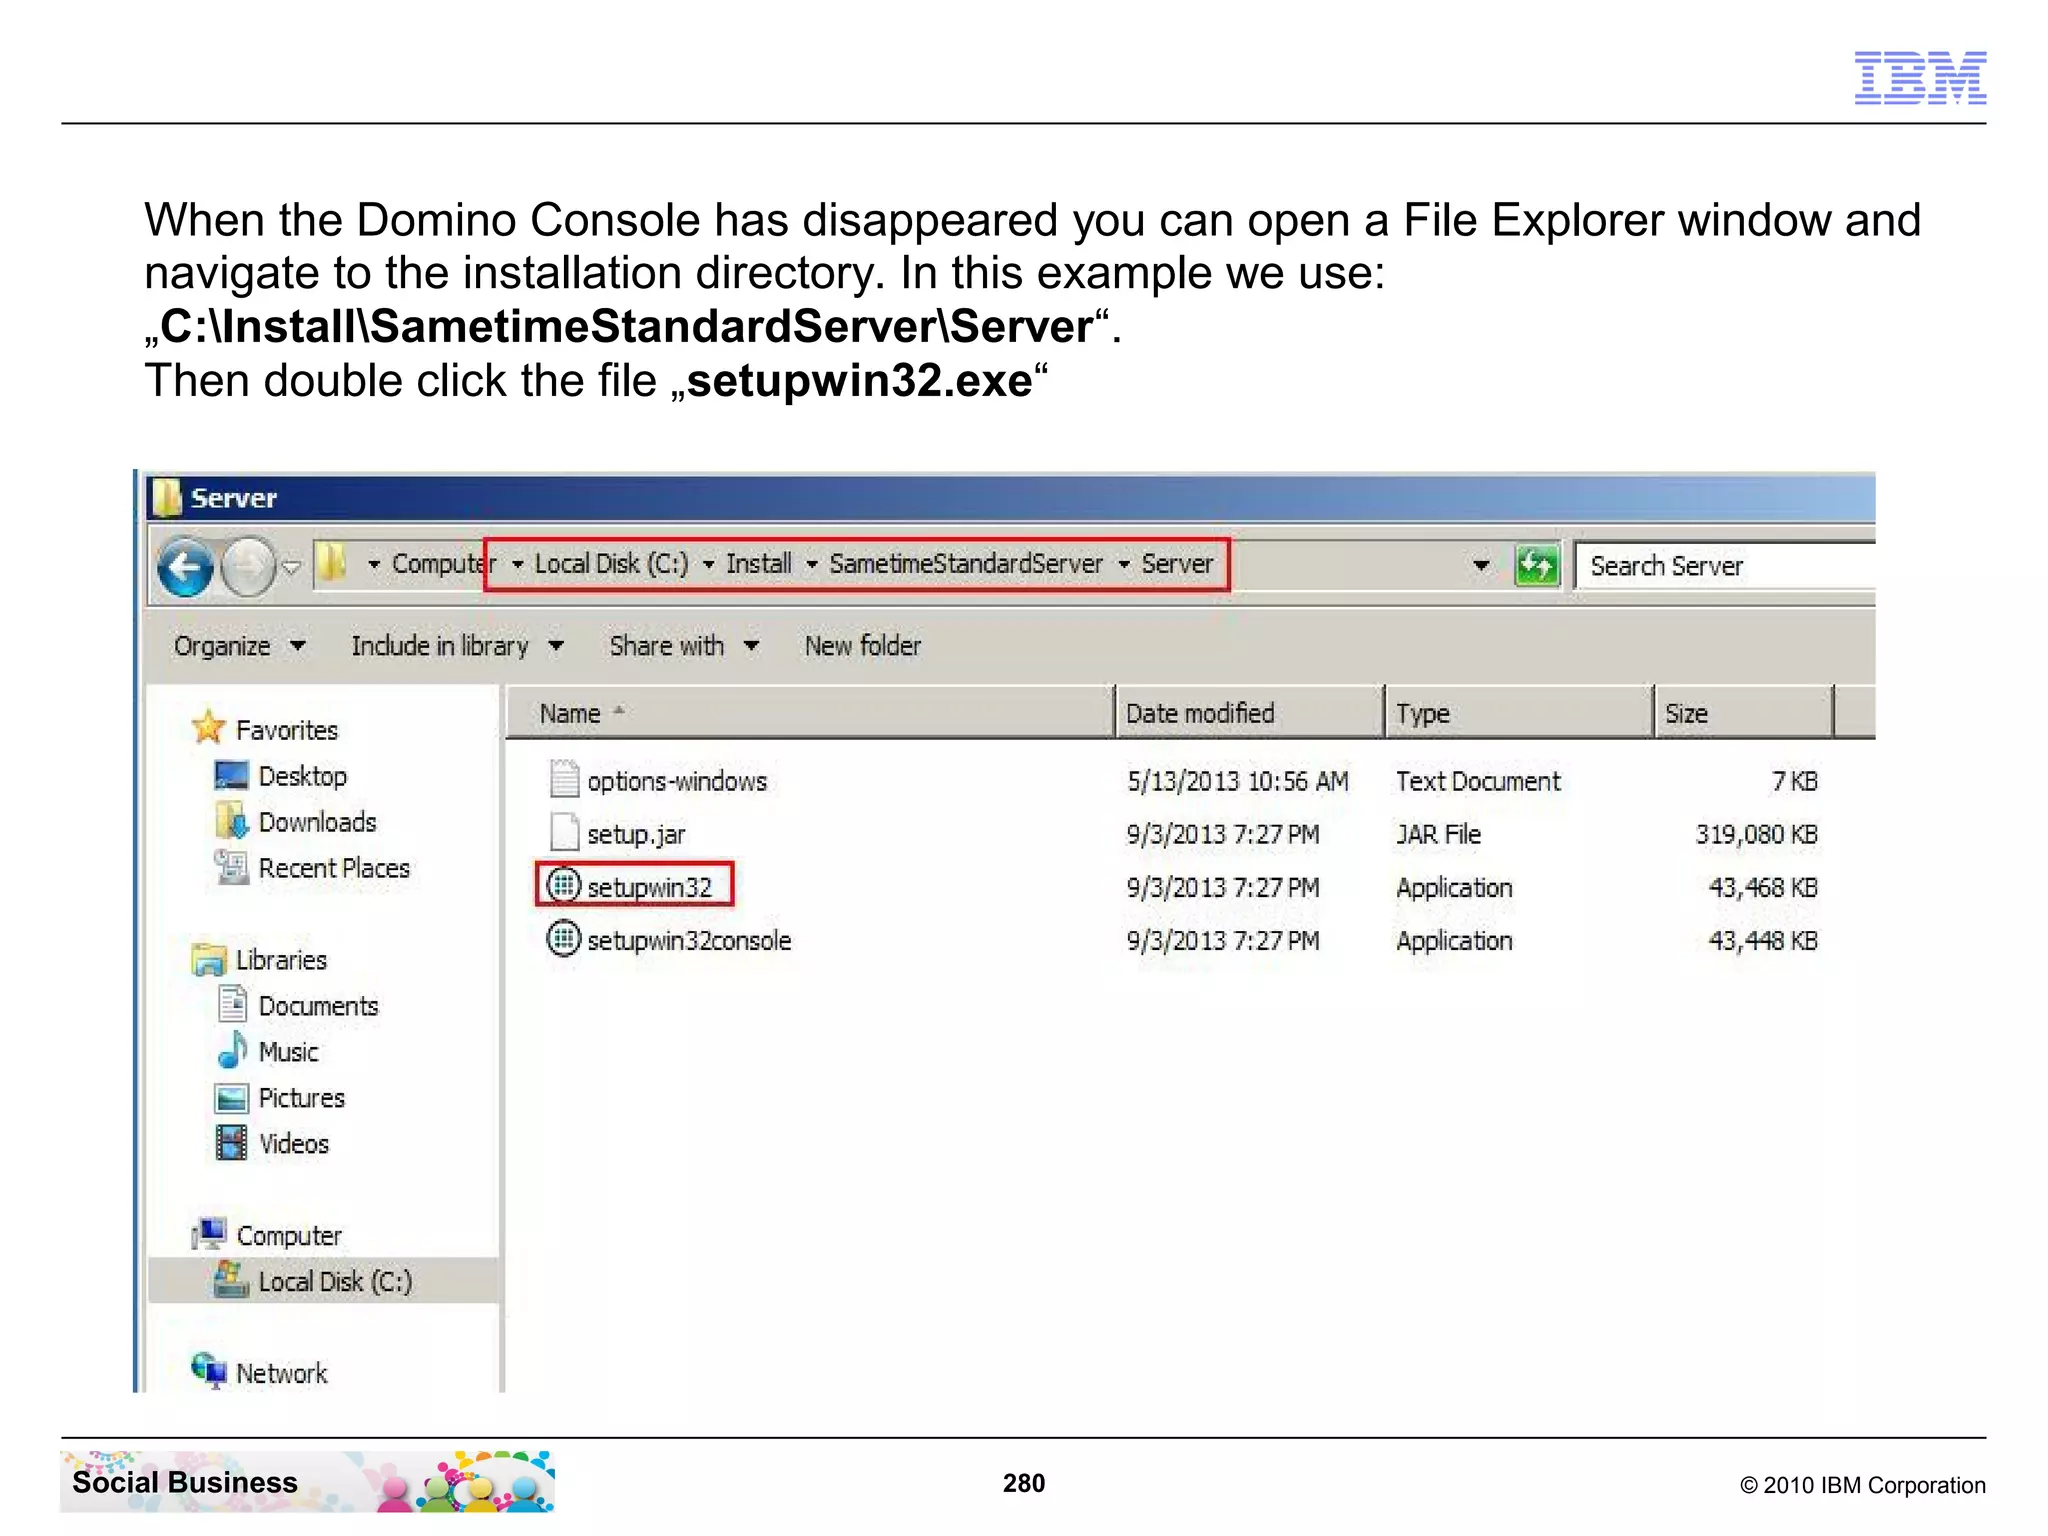Click the setup.jar file icon
Image resolution: width=2048 pixels, height=1536 pixels.
point(564,832)
